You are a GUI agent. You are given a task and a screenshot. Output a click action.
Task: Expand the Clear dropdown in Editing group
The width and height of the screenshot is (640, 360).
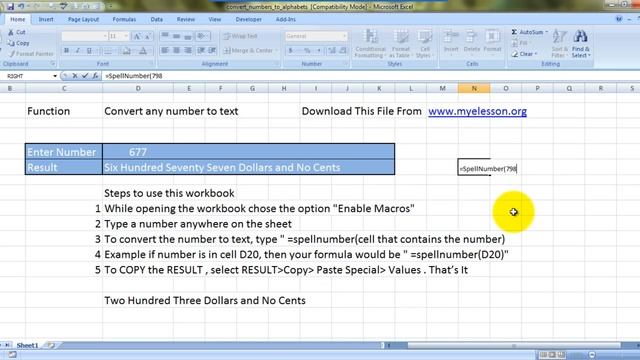(x=536, y=54)
